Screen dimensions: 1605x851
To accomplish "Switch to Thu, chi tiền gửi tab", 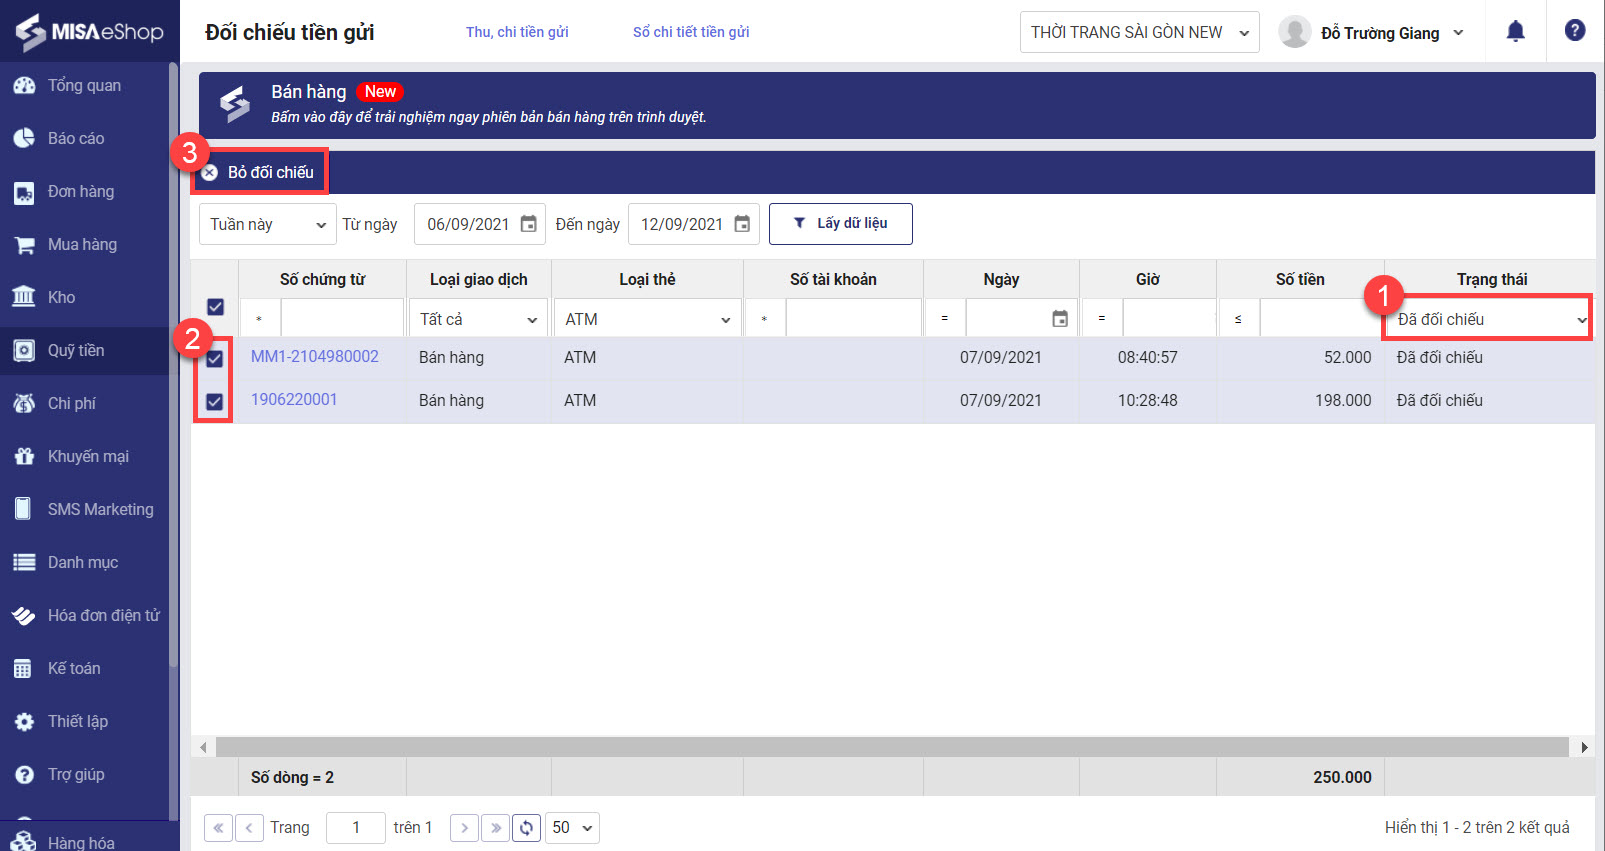I will [x=517, y=32].
